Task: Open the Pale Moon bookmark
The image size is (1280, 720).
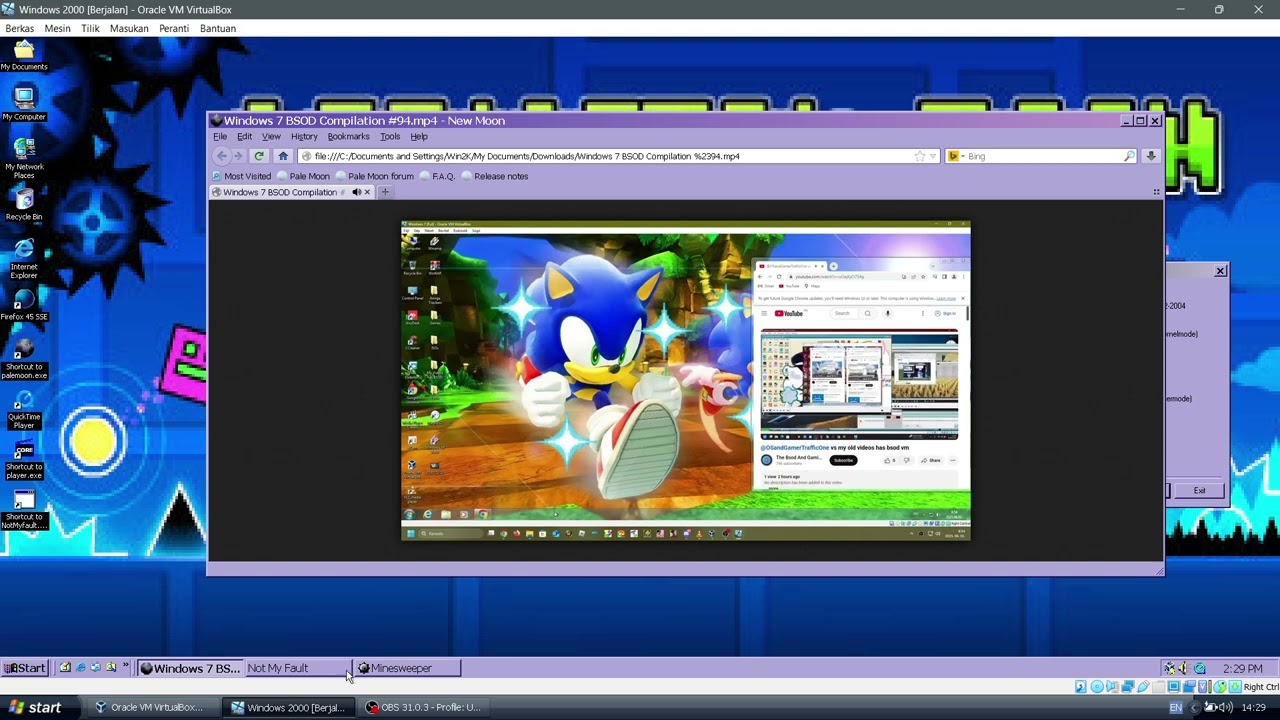Action: [303, 176]
